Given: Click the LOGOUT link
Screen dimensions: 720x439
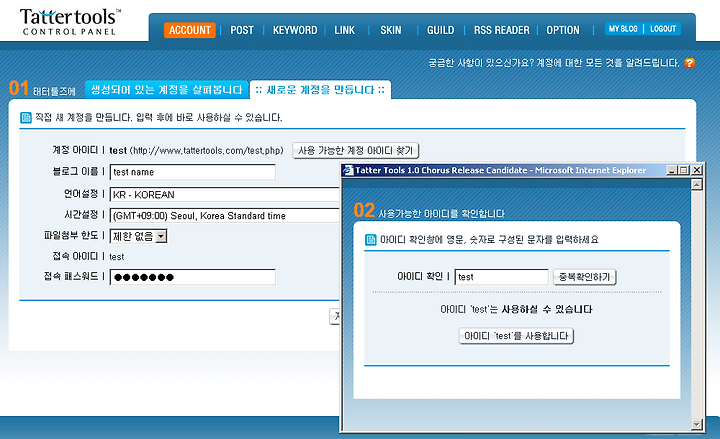Looking at the screenshot, I should click(663, 29).
